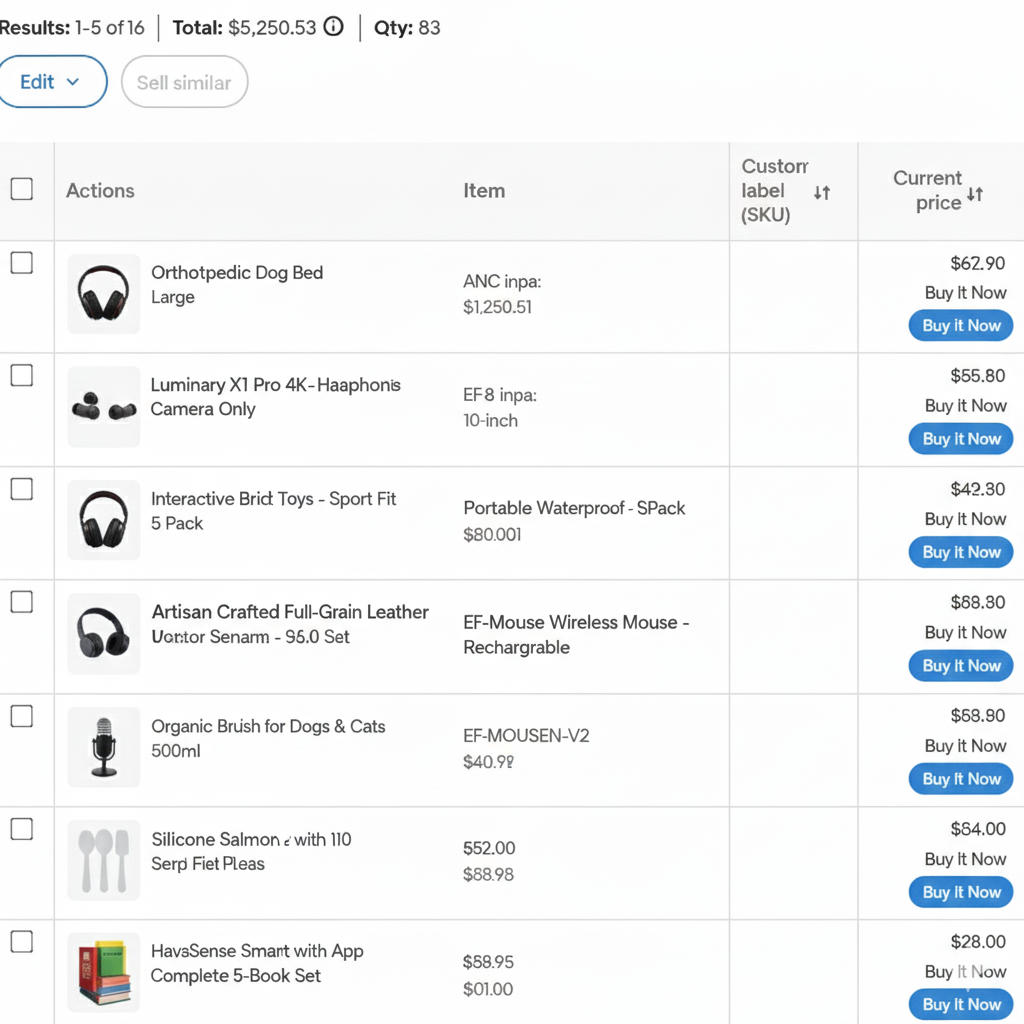The height and width of the screenshot is (1024, 1024).
Task: Sort by Custom label SKU arrows icon
Action: [x=821, y=192]
